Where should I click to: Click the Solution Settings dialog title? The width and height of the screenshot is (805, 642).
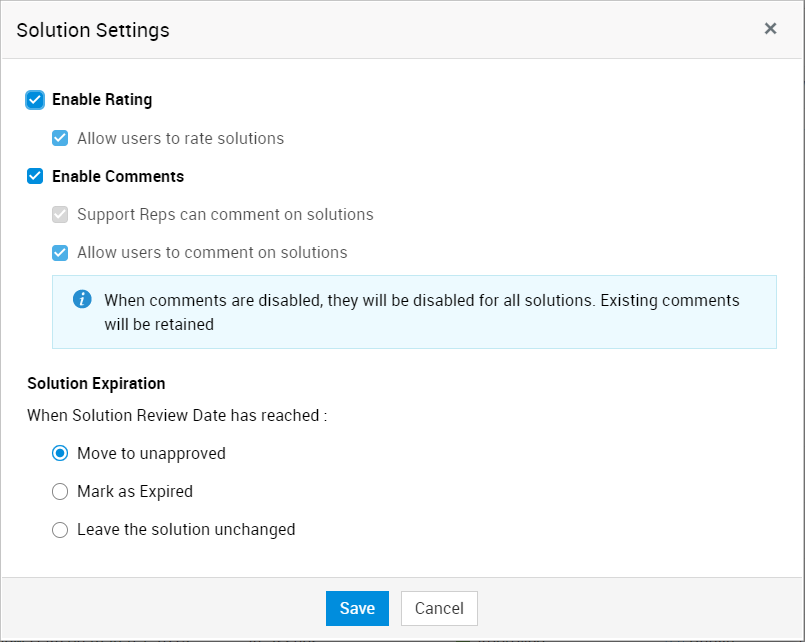(93, 30)
